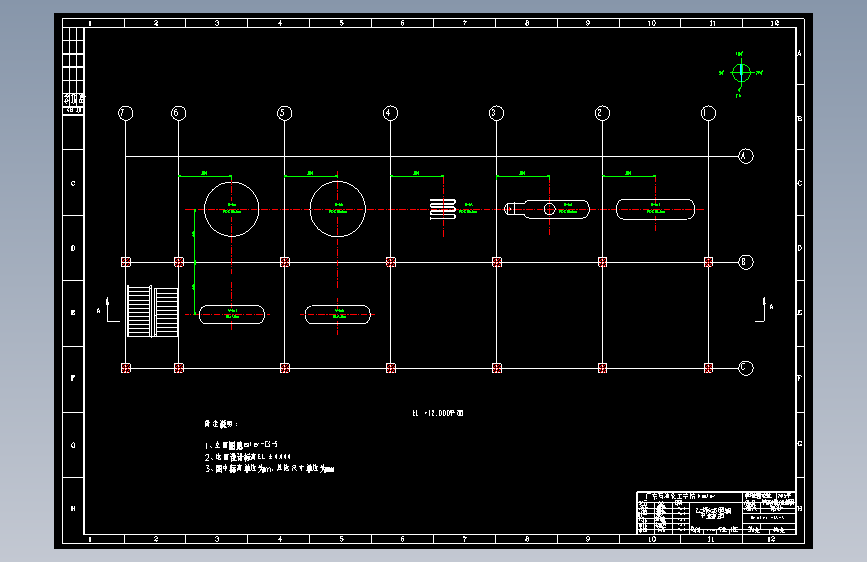Pick column marker at axis 3 and row C

click(497, 368)
